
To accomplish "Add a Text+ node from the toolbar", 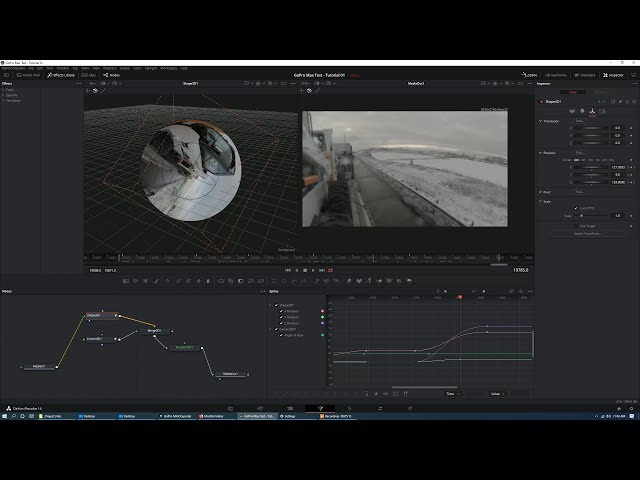I will [146, 281].
